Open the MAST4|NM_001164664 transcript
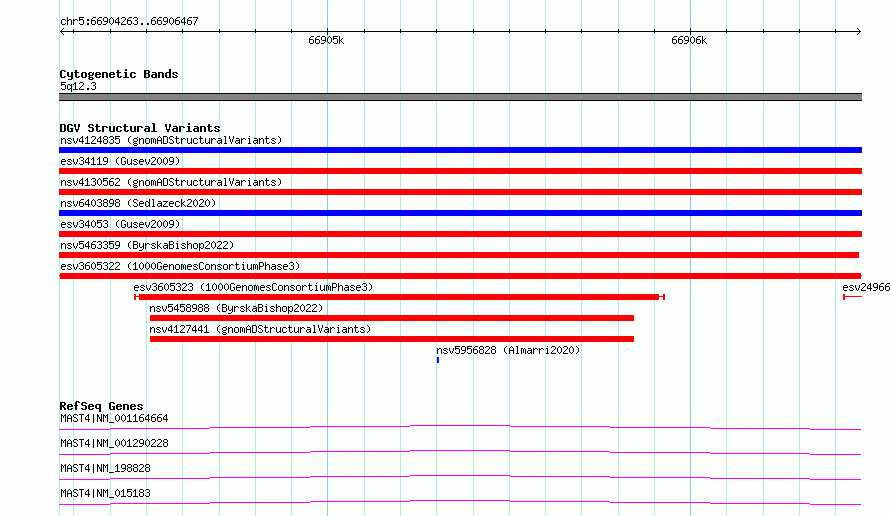The height and width of the screenshot is (516, 890). point(114,418)
